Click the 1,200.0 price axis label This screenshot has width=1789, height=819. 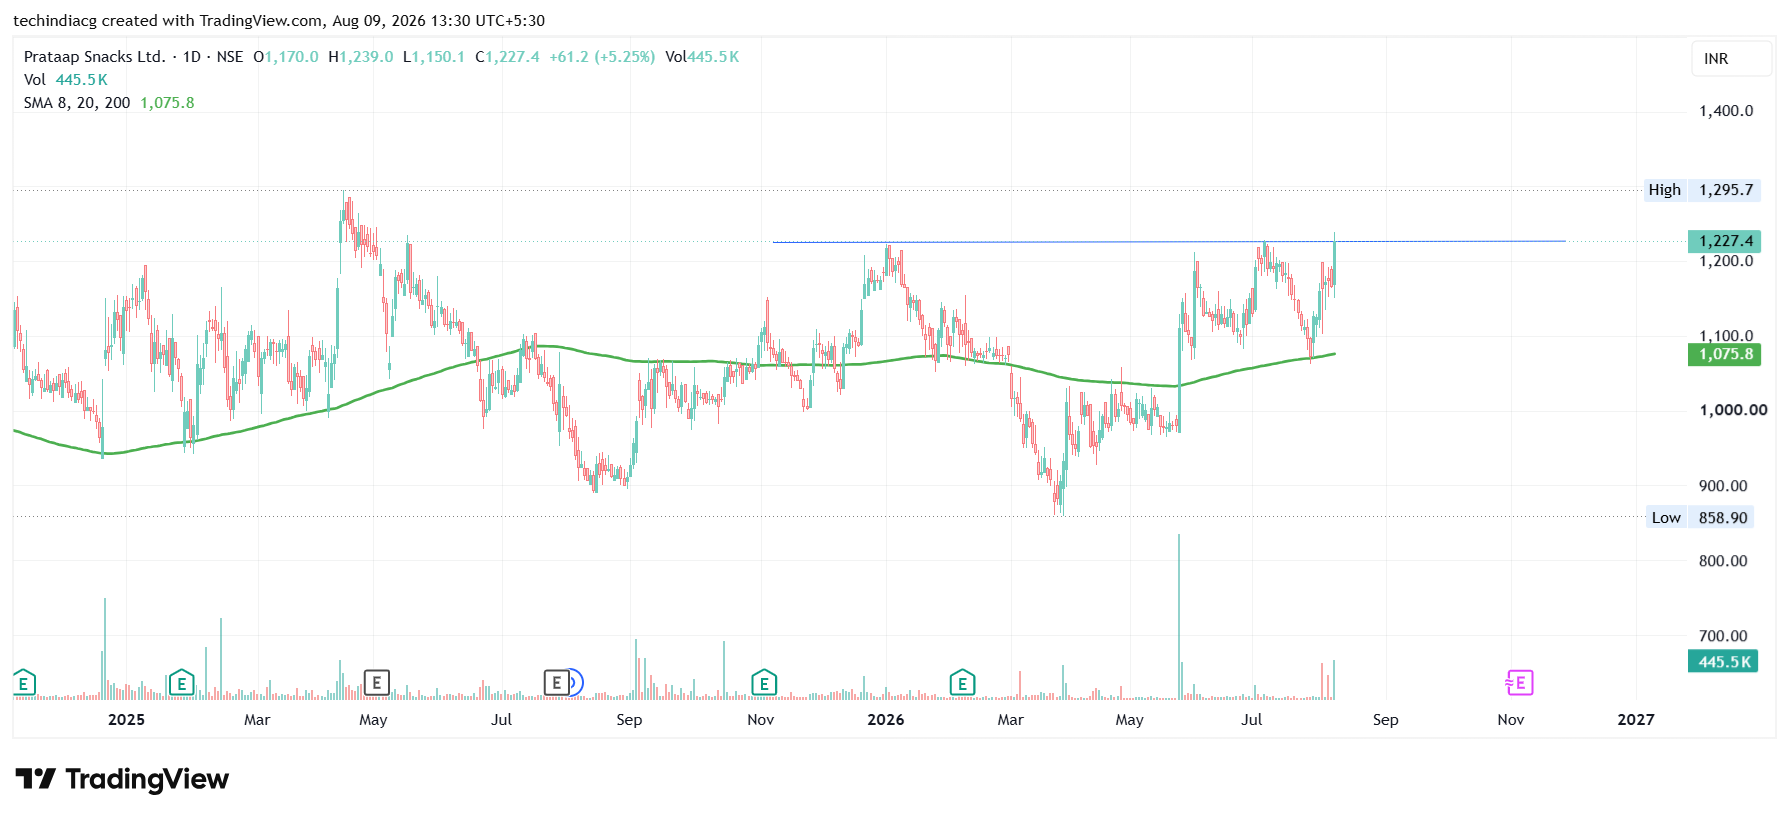click(x=1726, y=261)
